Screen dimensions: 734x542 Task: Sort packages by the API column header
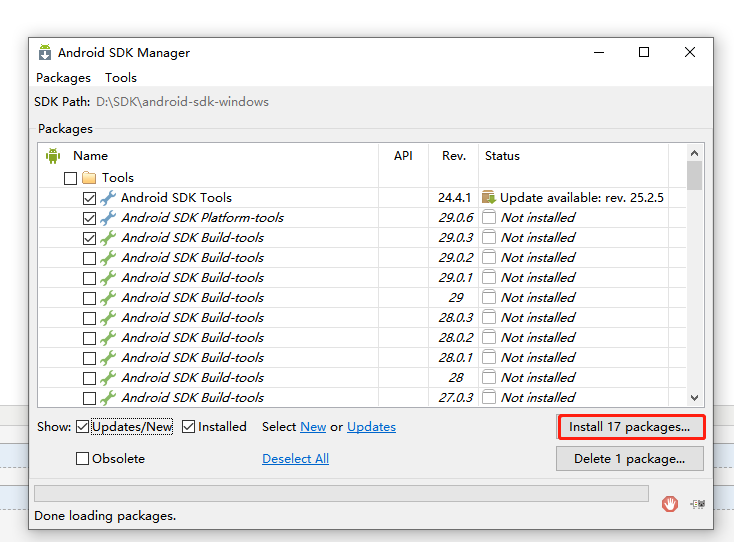pyautogui.click(x=403, y=156)
